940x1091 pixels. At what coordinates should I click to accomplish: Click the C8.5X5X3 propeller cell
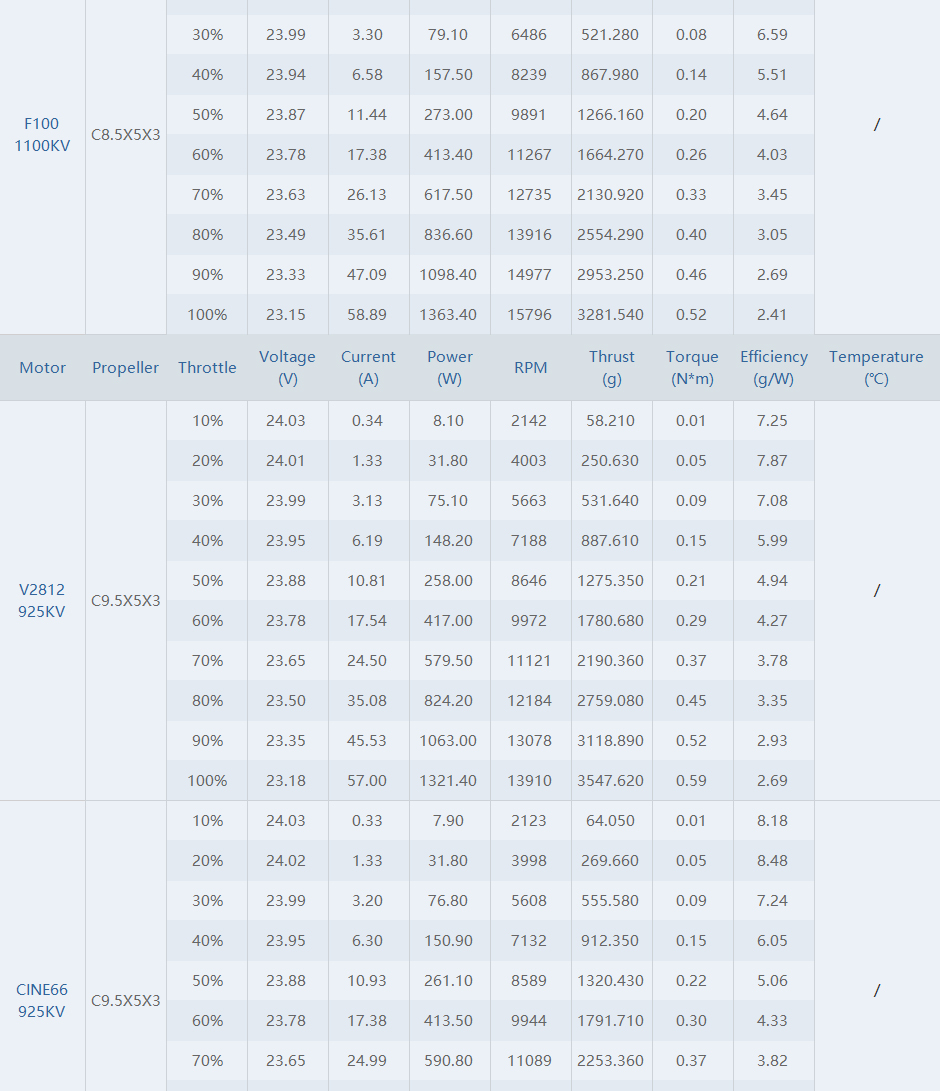point(126,134)
